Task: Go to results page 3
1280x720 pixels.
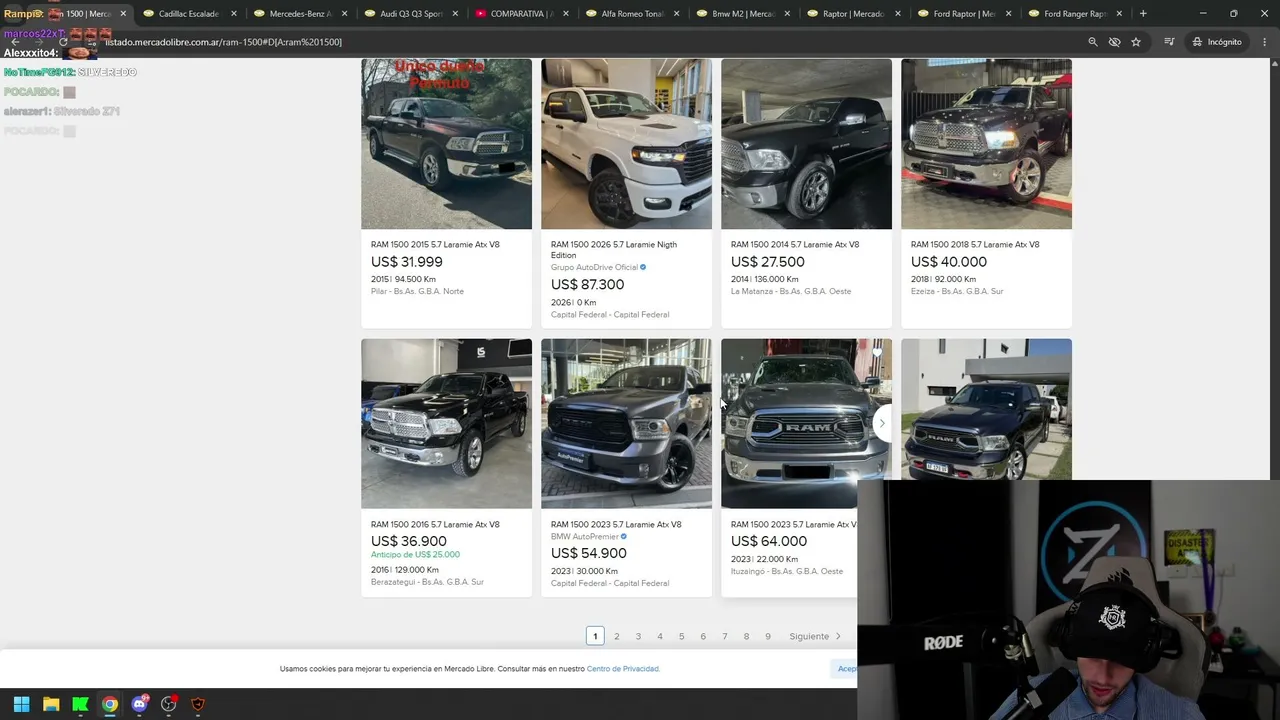Action: coord(638,637)
